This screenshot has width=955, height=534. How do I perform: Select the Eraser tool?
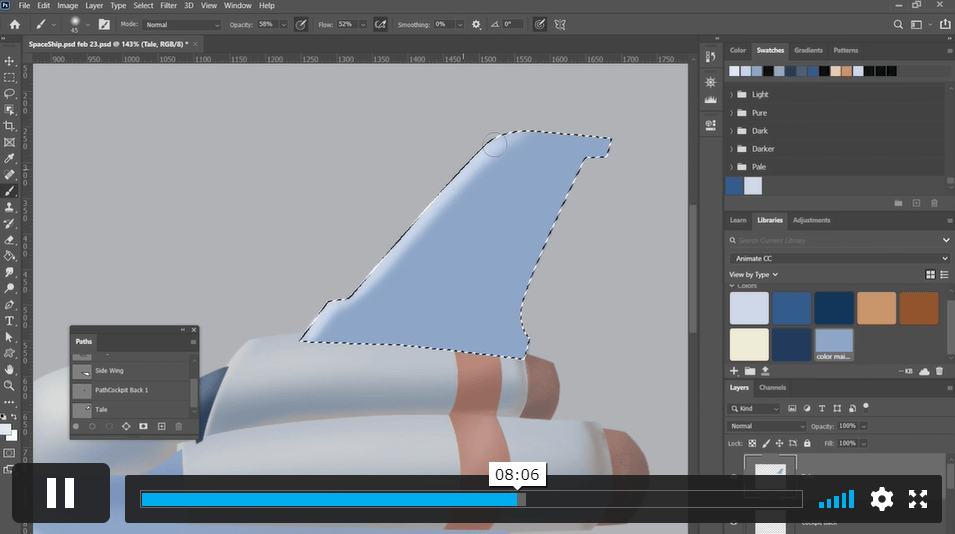(9, 240)
